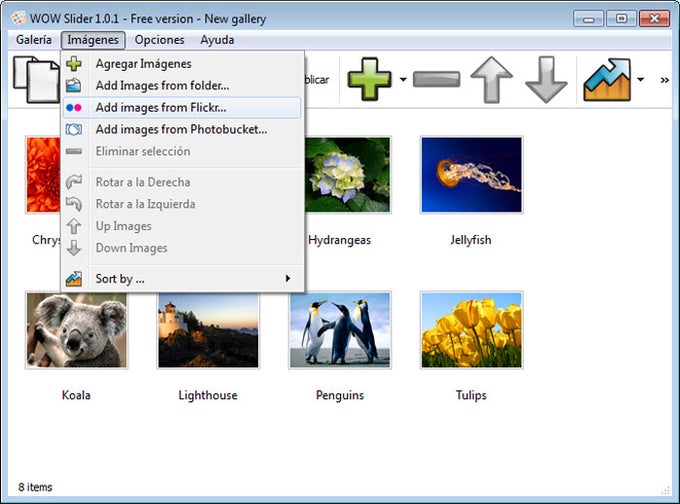This screenshot has height=504, width=680.
Task: Click the Penguins caption text
Action: click(x=340, y=395)
